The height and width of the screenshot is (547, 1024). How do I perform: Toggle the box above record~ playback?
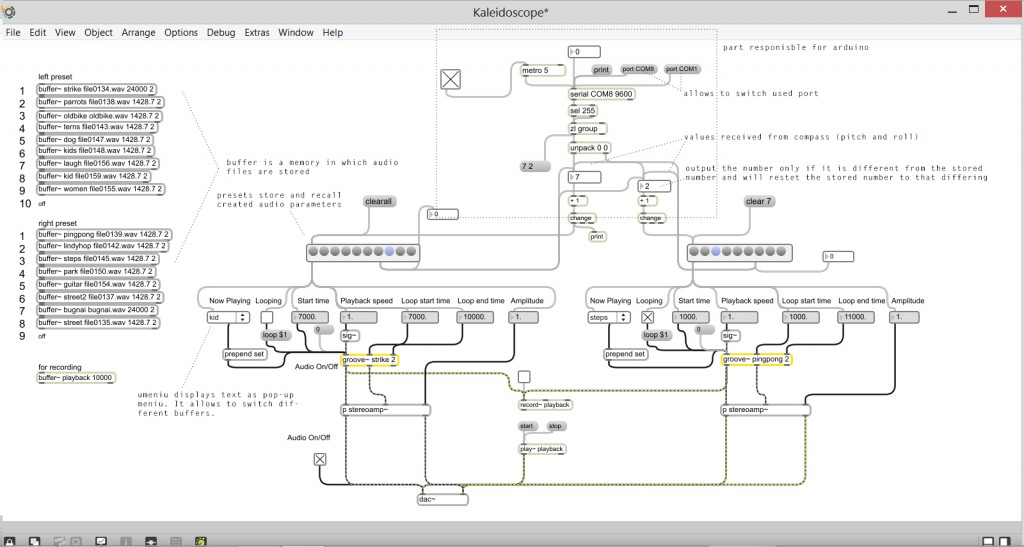pyautogui.click(x=524, y=377)
